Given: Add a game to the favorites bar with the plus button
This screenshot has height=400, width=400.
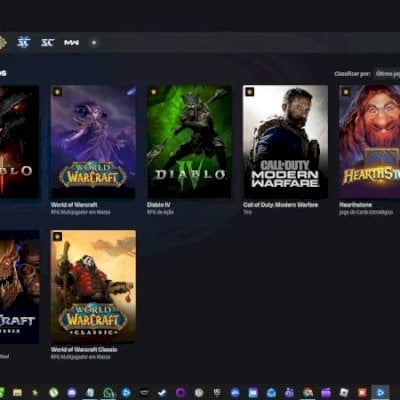Looking at the screenshot, I should click(x=94, y=43).
